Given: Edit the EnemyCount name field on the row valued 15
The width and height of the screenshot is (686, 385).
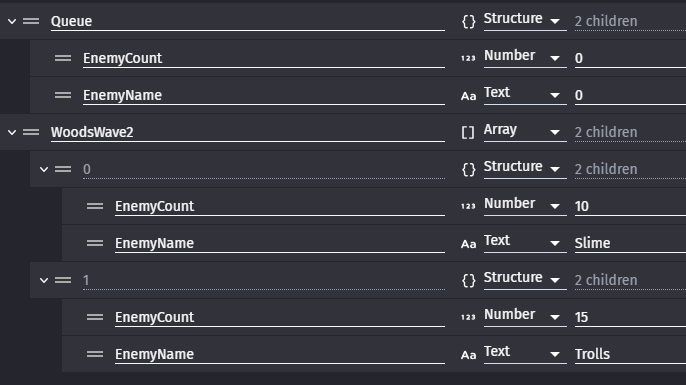Looking at the screenshot, I should point(280,317).
